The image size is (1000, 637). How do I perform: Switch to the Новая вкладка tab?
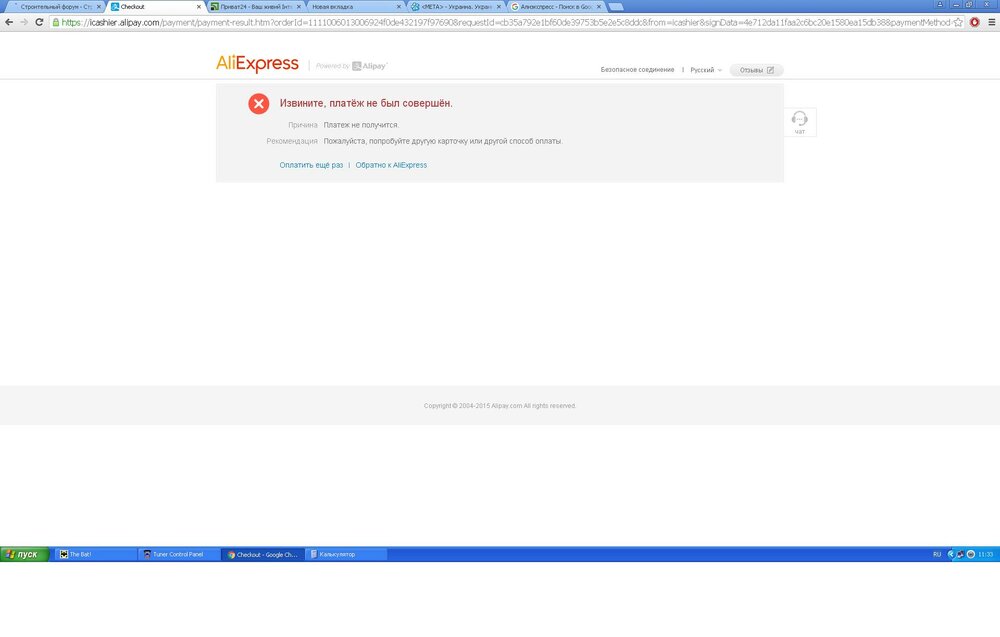[x=354, y=7]
